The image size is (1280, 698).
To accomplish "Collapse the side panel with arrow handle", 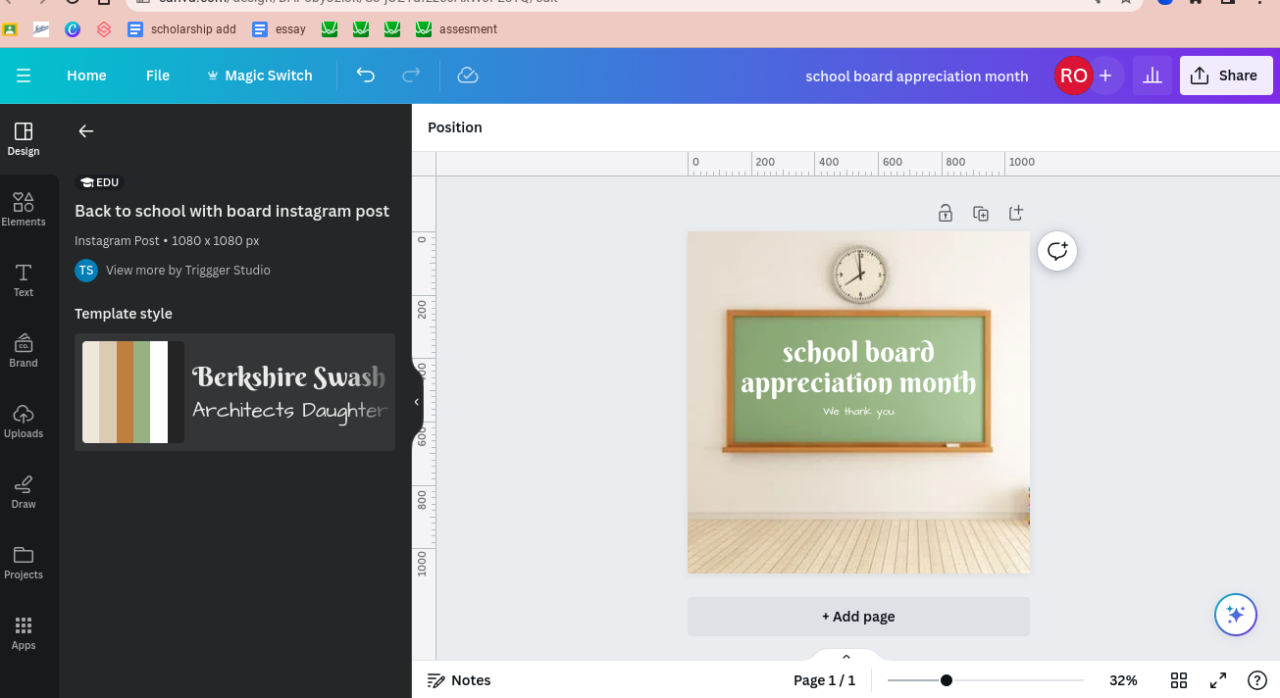I will (417, 402).
